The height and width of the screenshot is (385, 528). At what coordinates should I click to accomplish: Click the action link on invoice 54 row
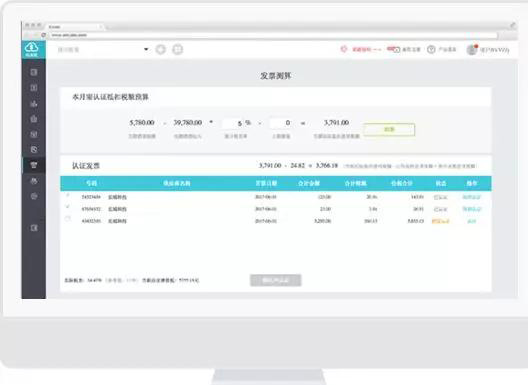pos(471,197)
